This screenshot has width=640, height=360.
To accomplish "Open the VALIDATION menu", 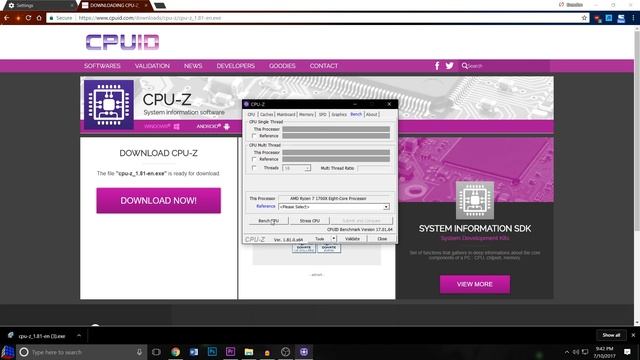I will 152,66.
